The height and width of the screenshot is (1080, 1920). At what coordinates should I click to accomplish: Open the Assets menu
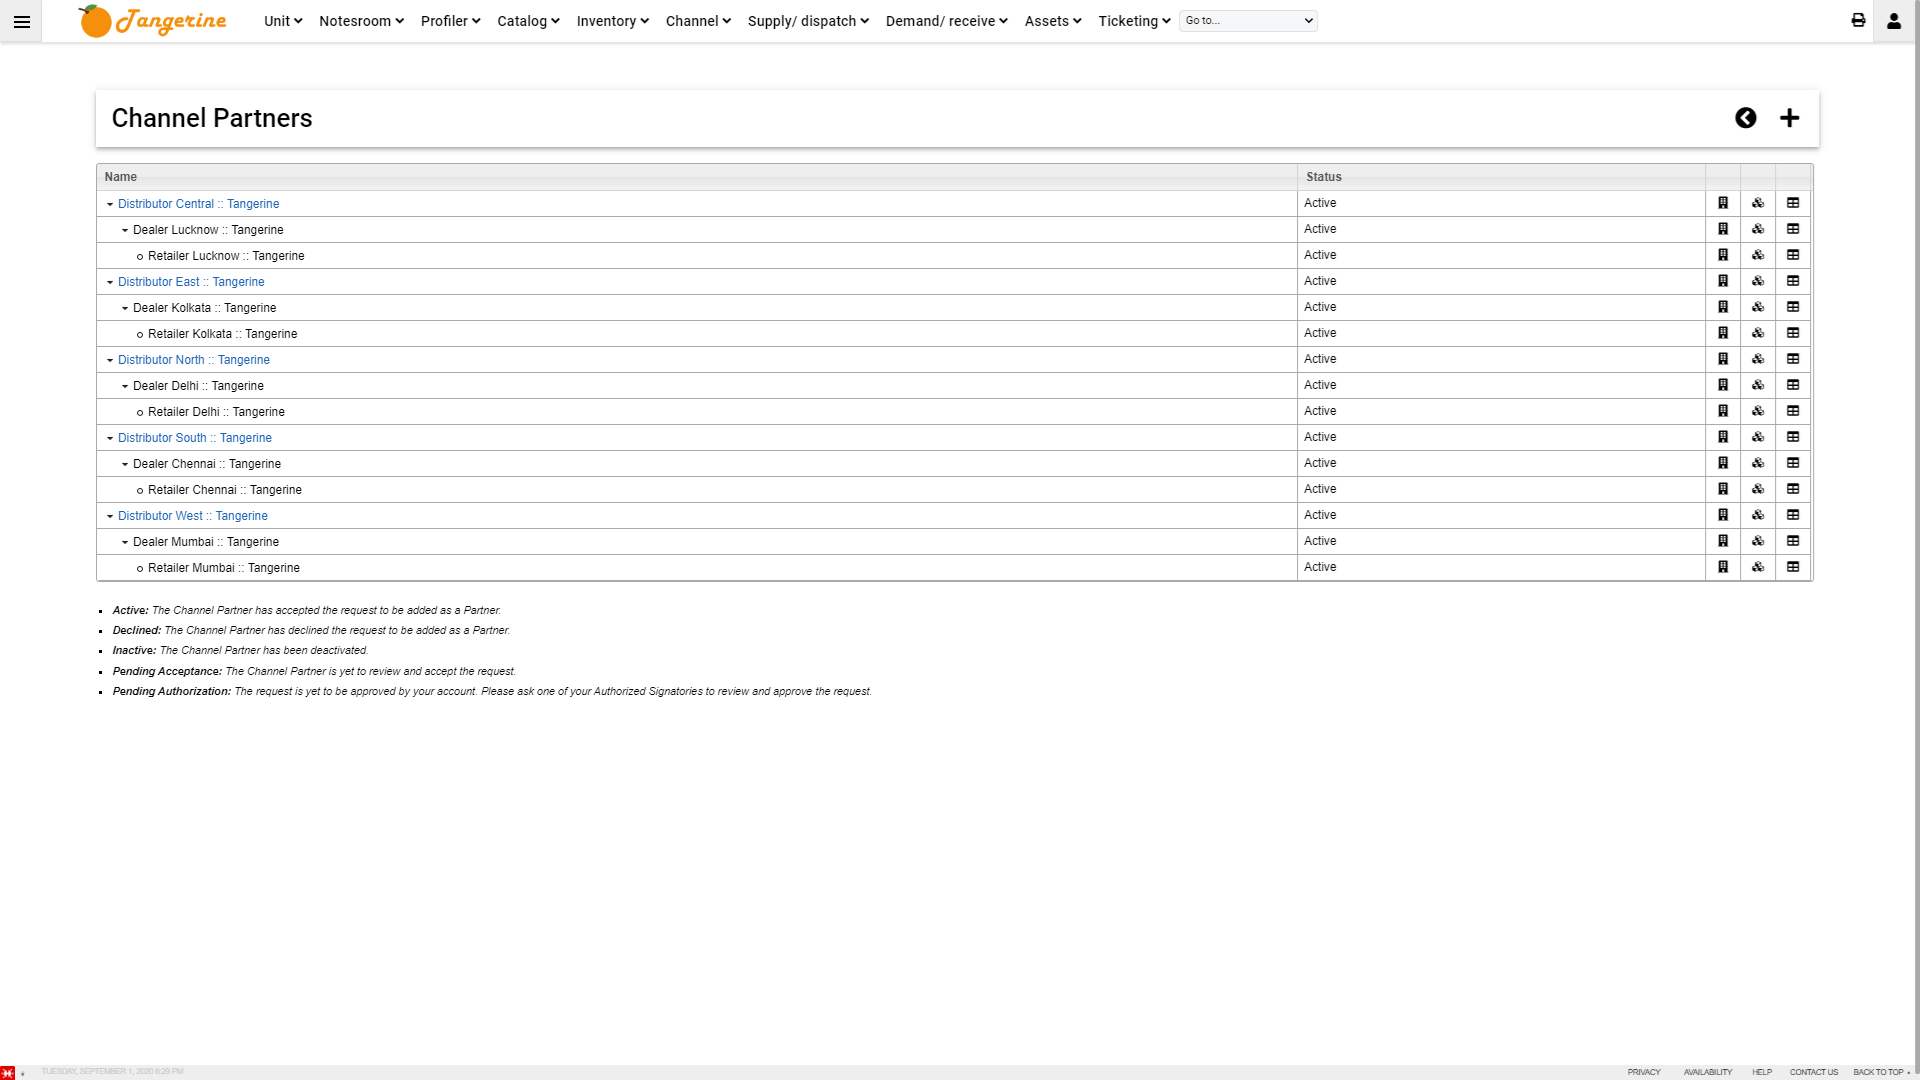[1053, 21]
